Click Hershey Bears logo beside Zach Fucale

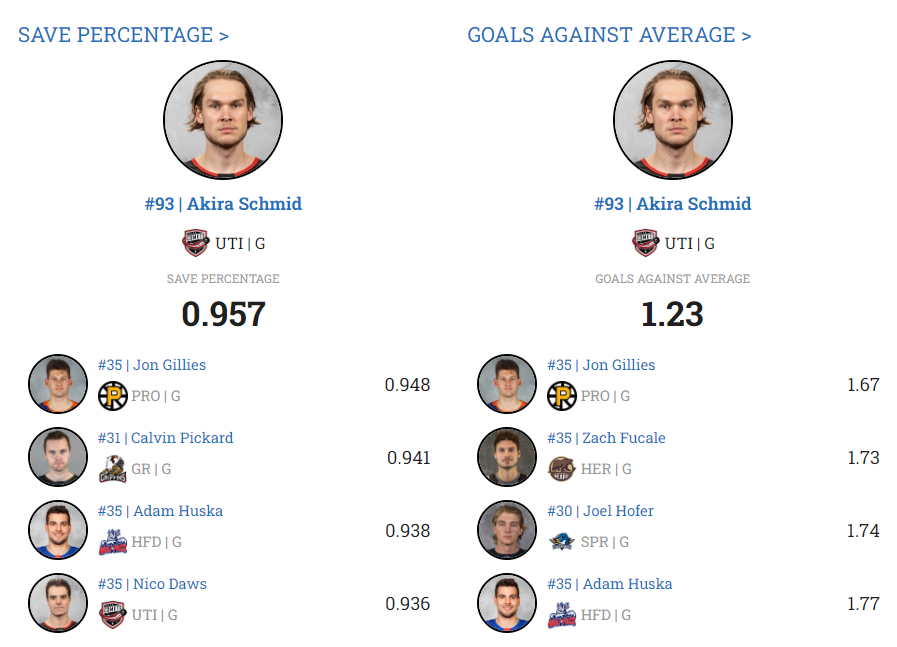click(x=562, y=469)
